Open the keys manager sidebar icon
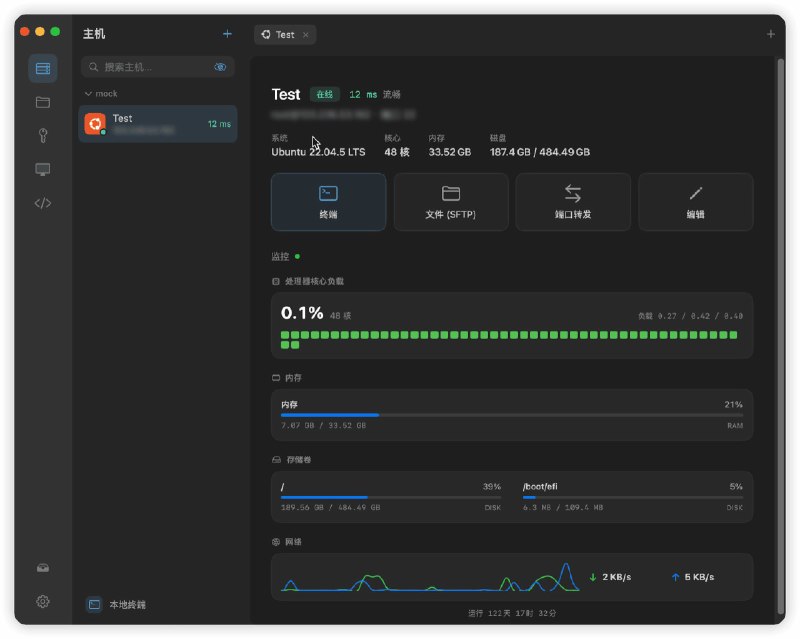The height and width of the screenshot is (639, 800). [x=43, y=136]
